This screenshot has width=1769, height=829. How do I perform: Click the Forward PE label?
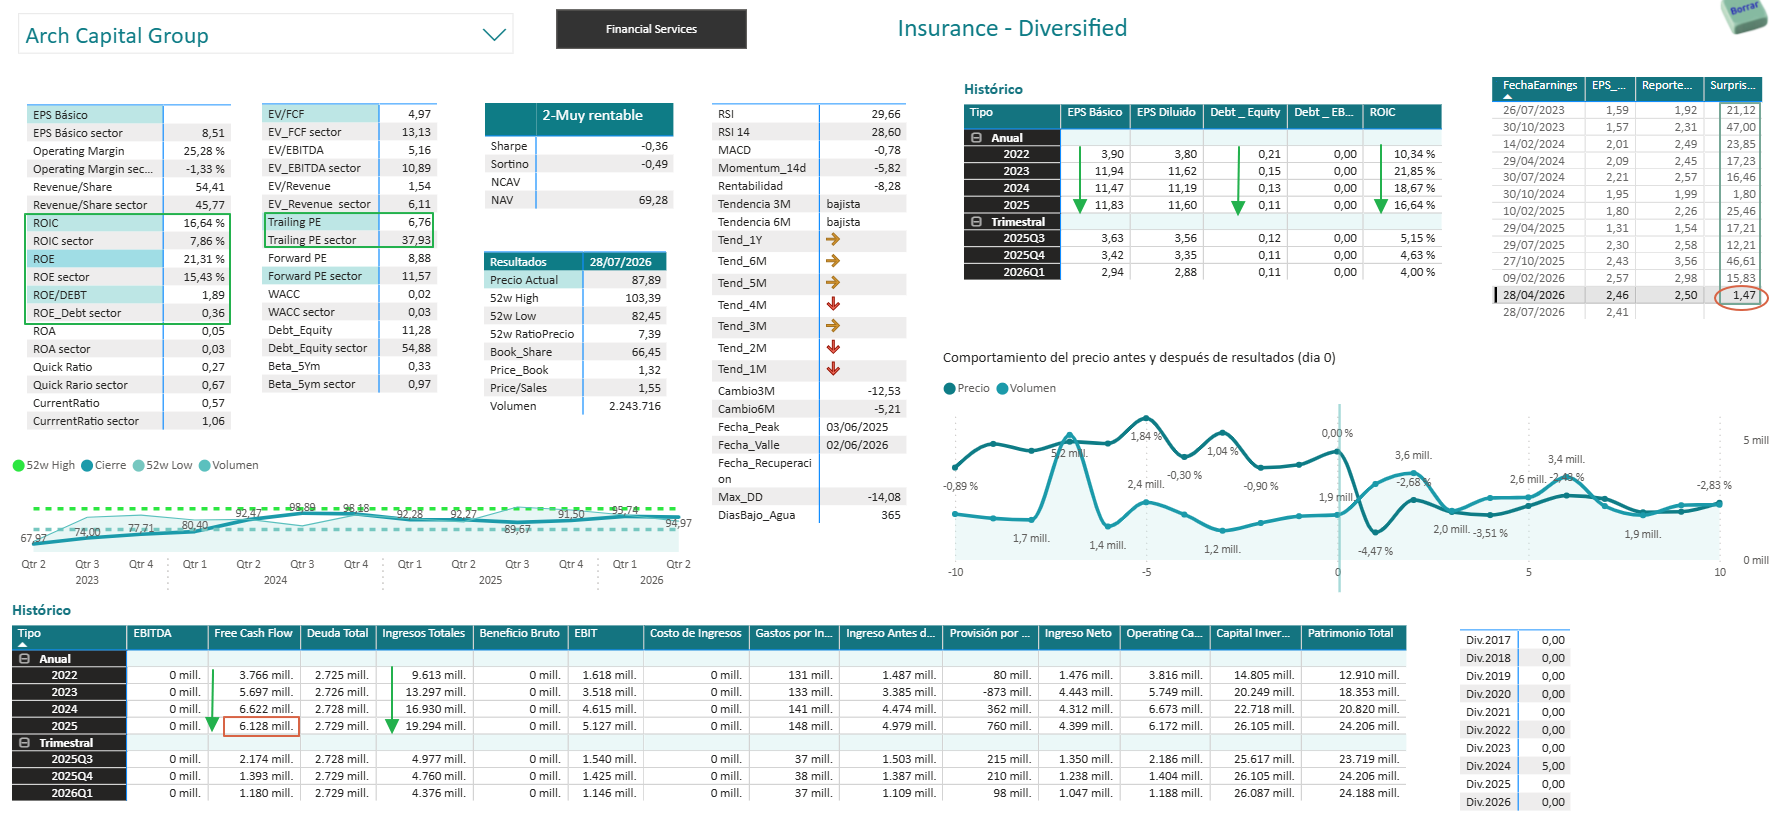coord(297,258)
